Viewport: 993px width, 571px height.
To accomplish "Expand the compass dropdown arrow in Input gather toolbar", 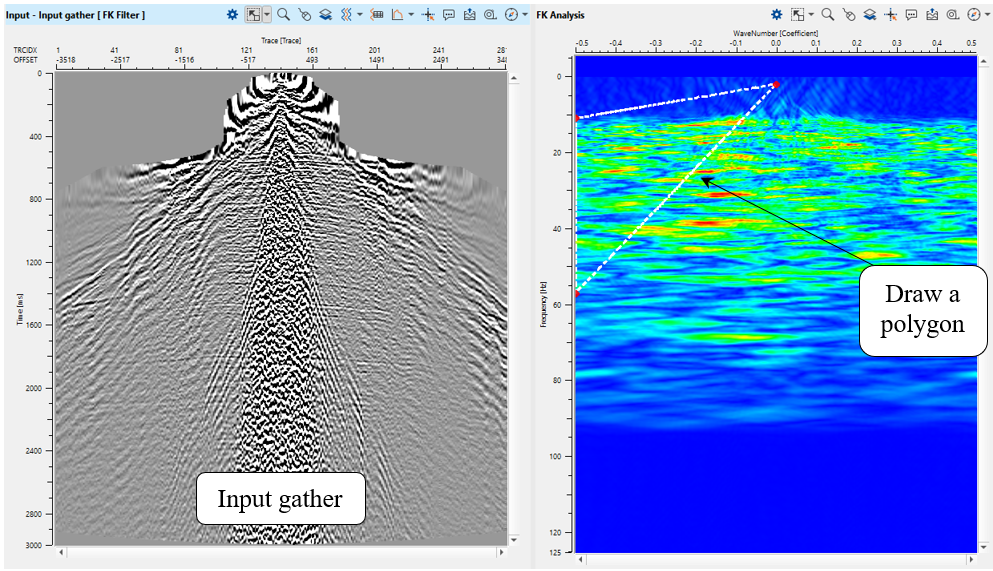I will (x=525, y=15).
